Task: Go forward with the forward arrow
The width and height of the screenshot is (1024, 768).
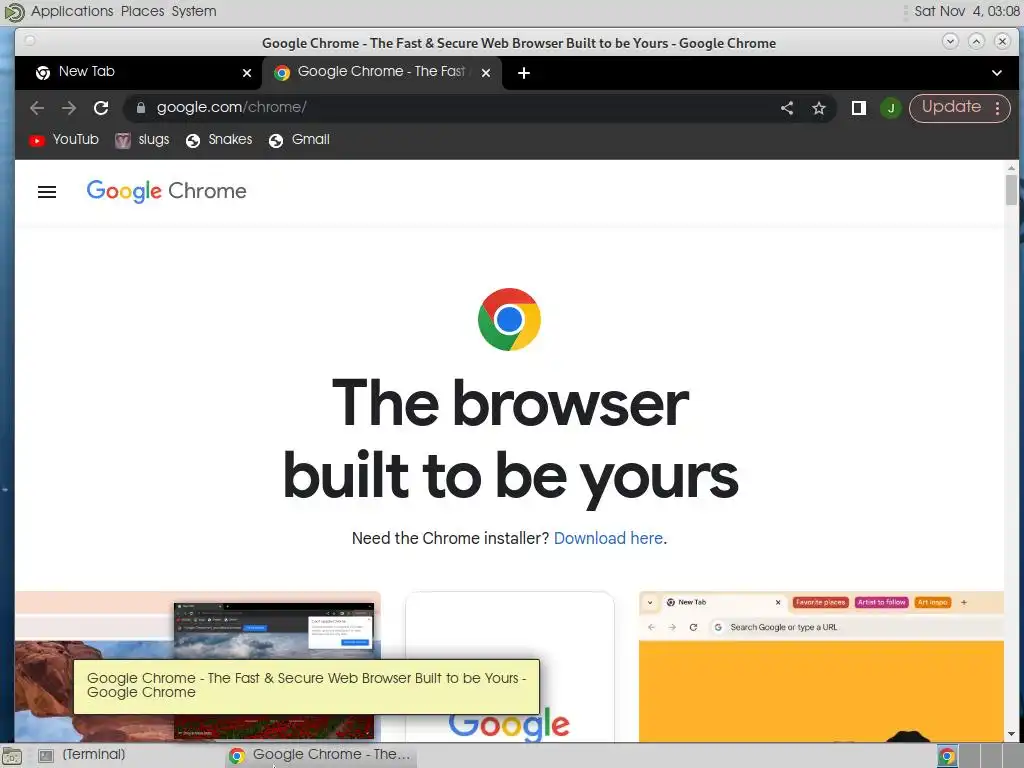Action: click(x=69, y=108)
